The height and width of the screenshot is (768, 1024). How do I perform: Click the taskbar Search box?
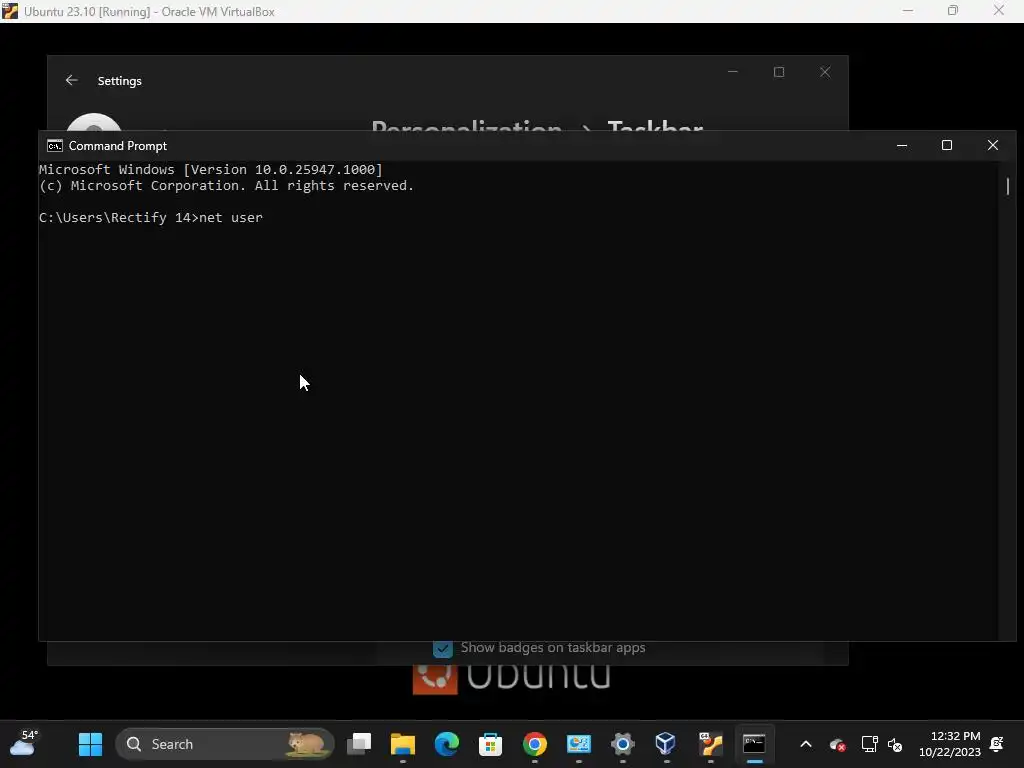225,744
